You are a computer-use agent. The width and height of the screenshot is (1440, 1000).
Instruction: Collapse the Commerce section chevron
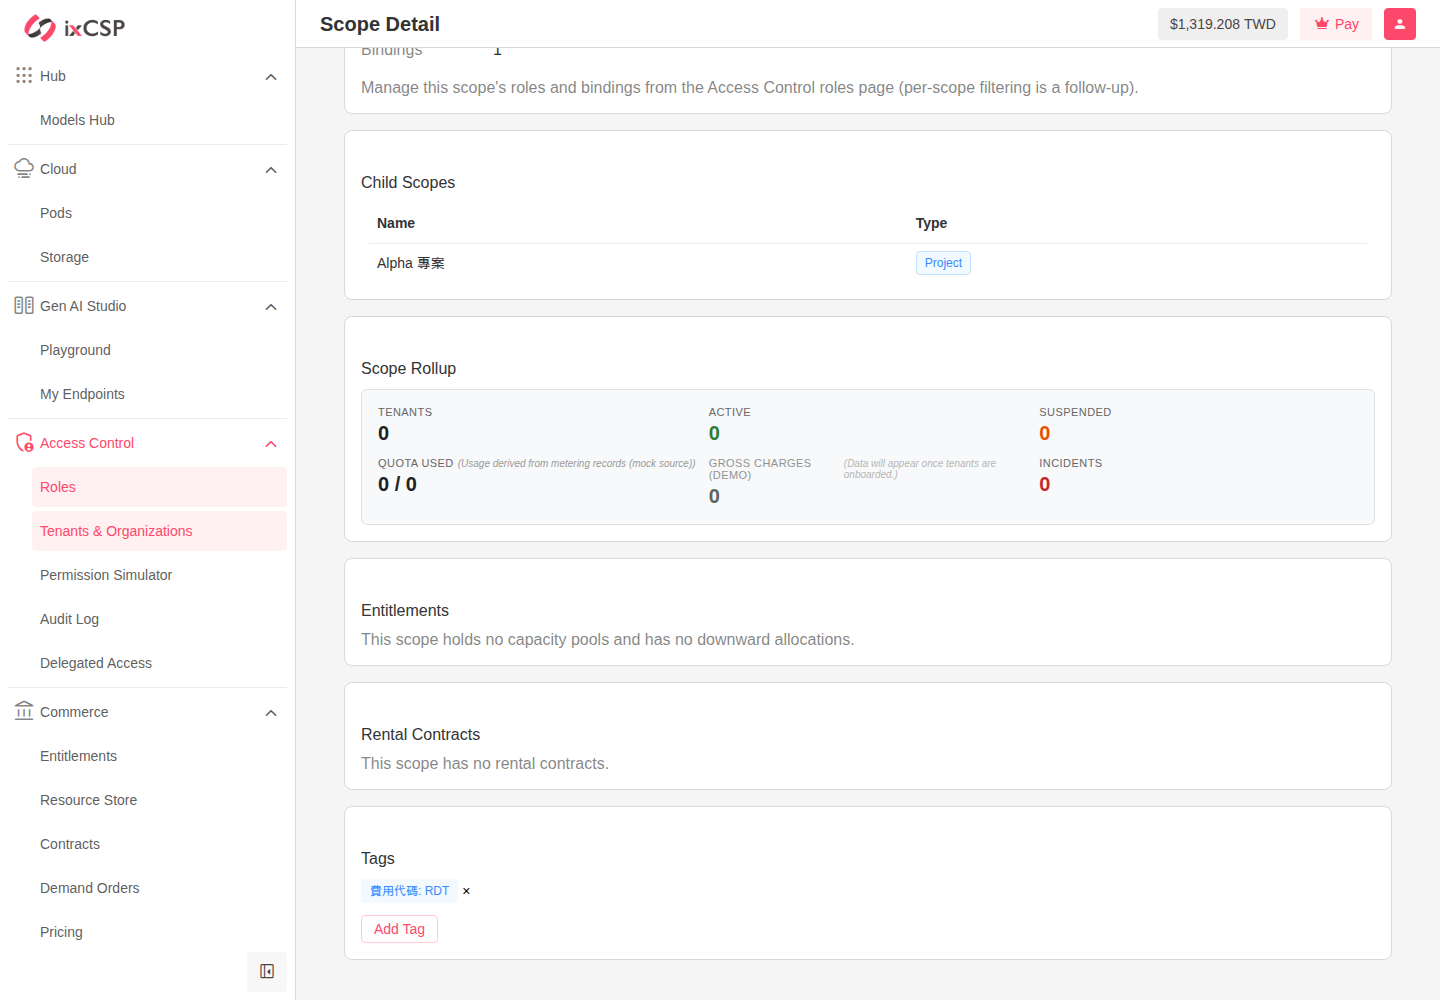pos(271,713)
